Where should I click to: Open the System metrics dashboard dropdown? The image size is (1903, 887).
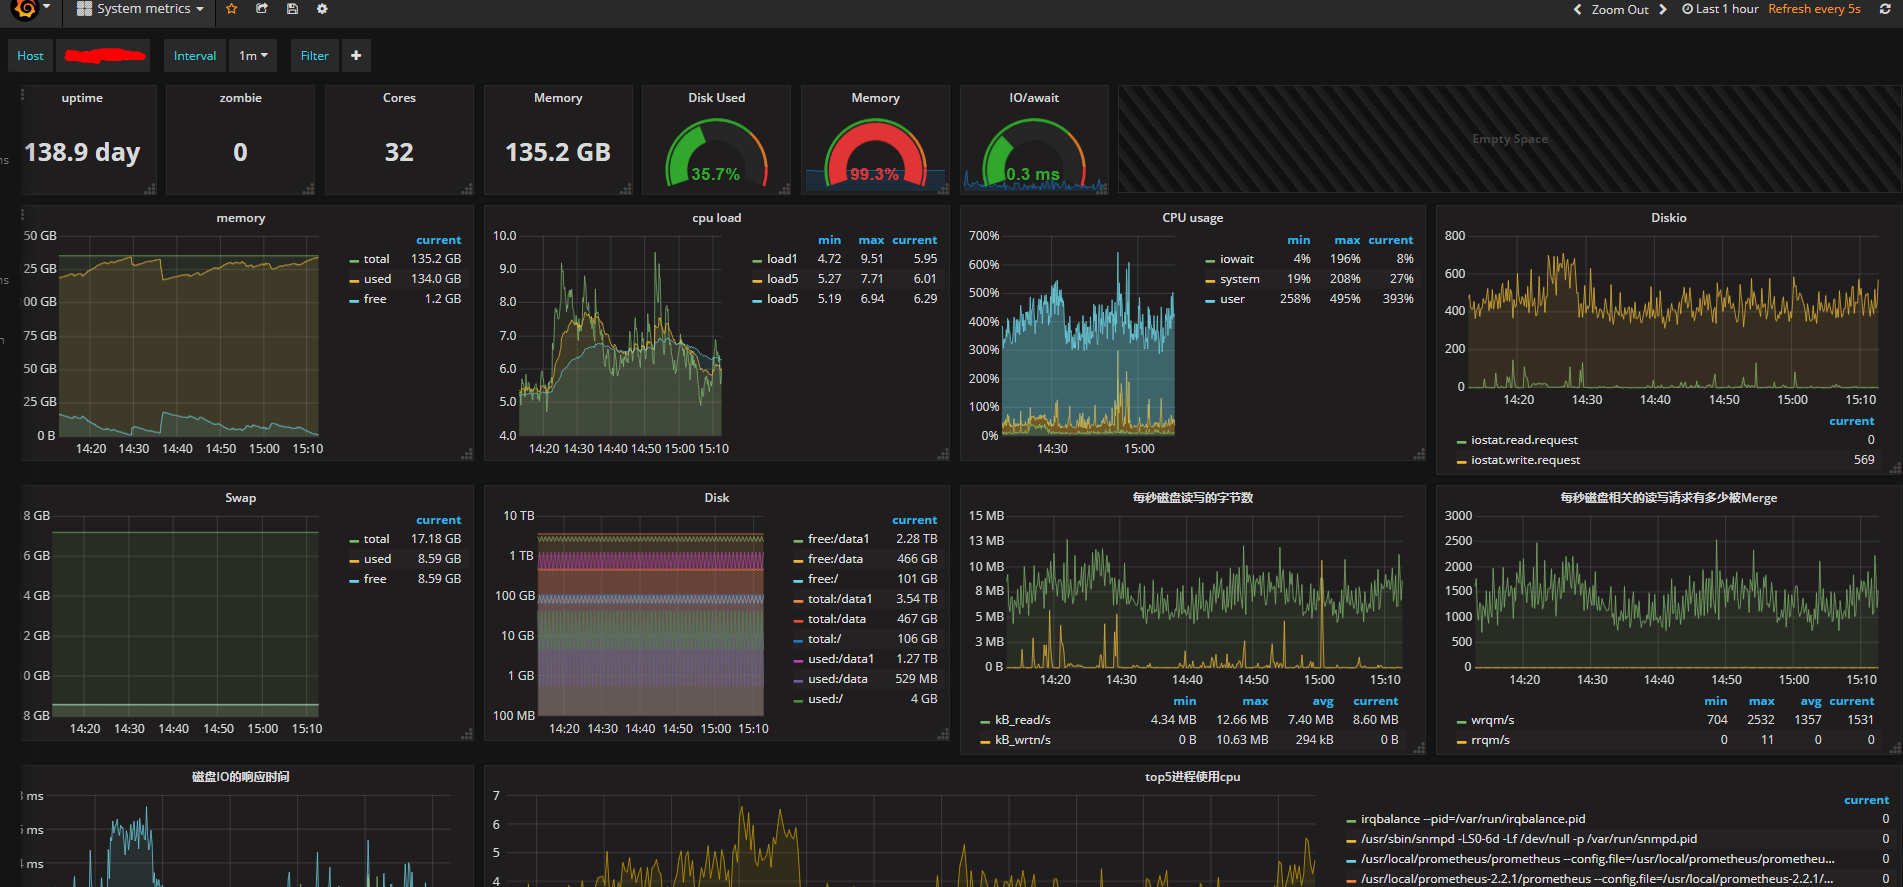(140, 9)
